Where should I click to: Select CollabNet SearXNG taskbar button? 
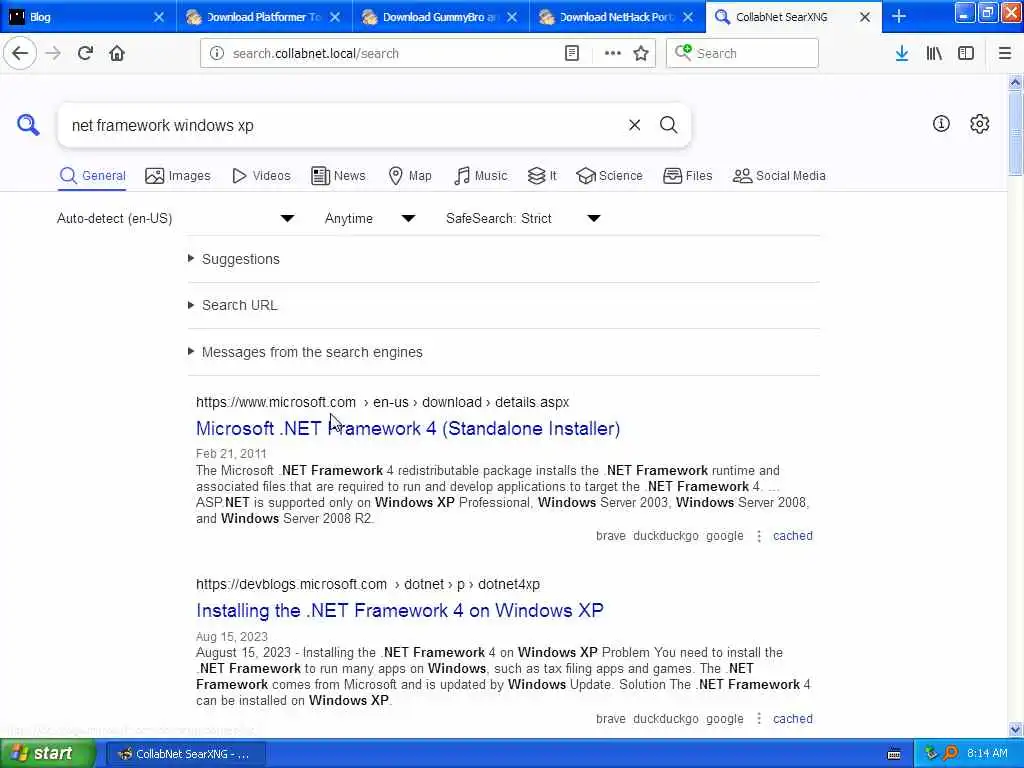coord(185,754)
